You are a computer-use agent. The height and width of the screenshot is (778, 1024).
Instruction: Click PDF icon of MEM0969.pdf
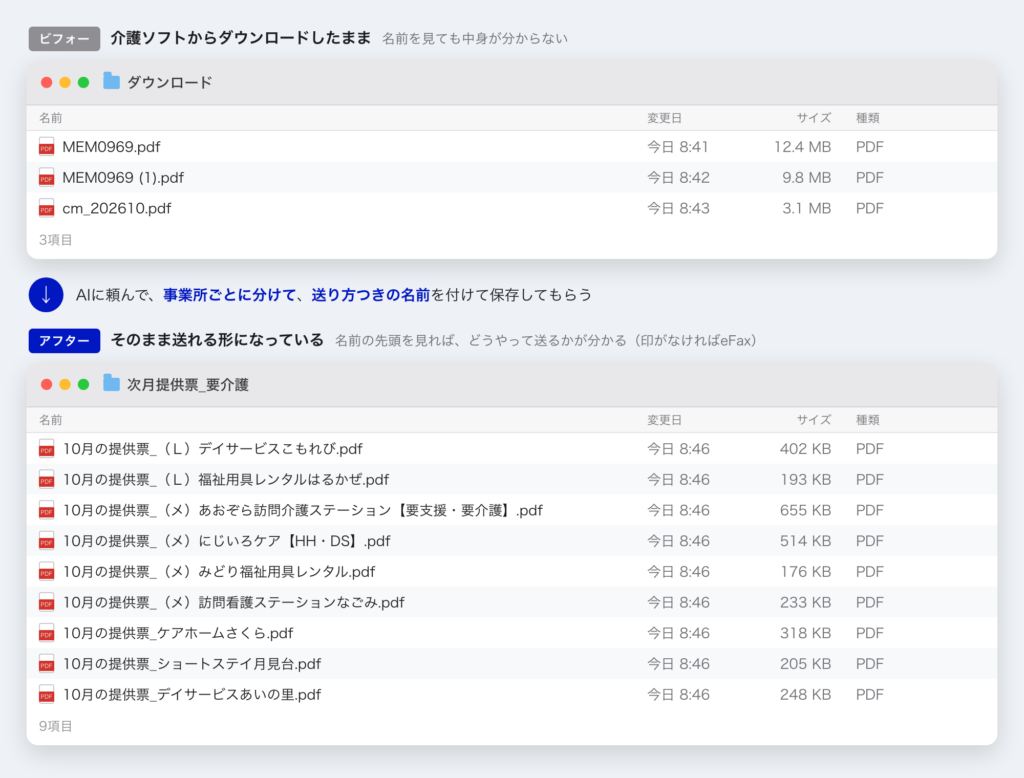coord(46,147)
